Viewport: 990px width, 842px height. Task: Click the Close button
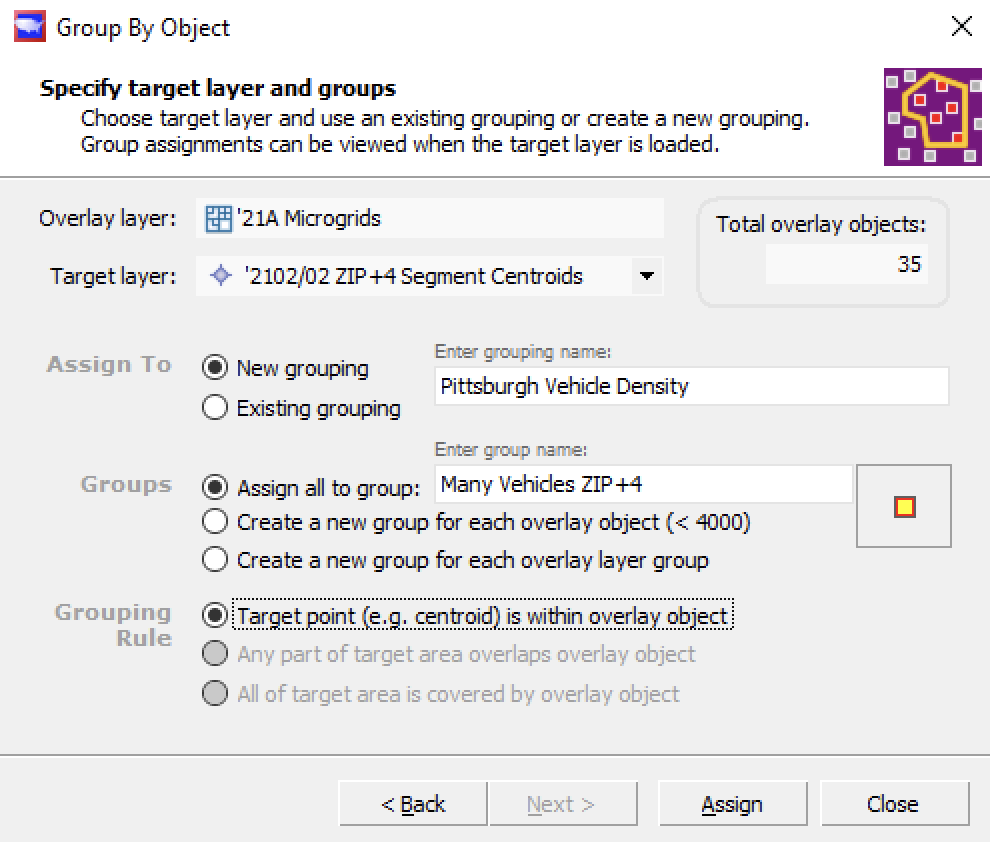[893, 803]
